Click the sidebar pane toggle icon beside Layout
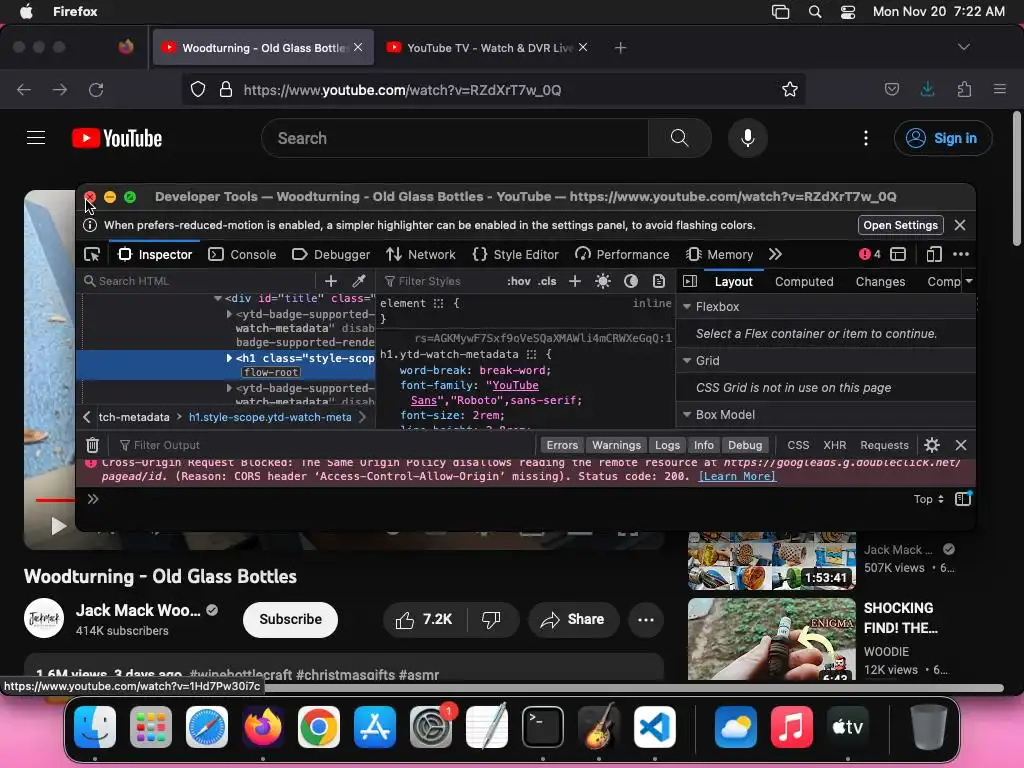This screenshot has height=768, width=1024. (x=690, y=281)
